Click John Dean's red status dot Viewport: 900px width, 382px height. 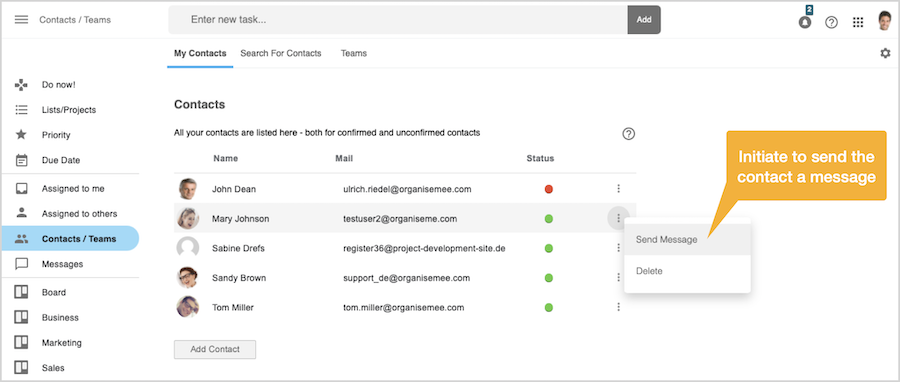pyautogui.click(x=549, y=189)
